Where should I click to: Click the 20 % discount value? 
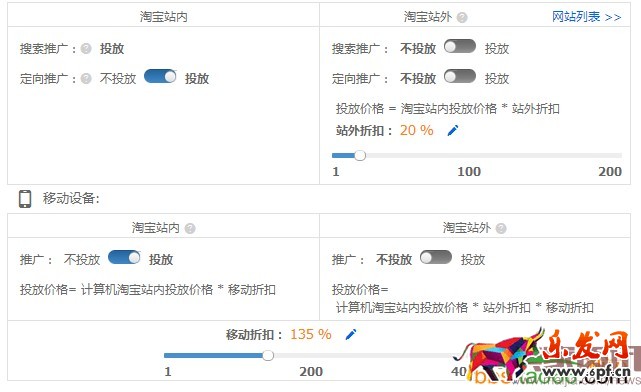417,130
